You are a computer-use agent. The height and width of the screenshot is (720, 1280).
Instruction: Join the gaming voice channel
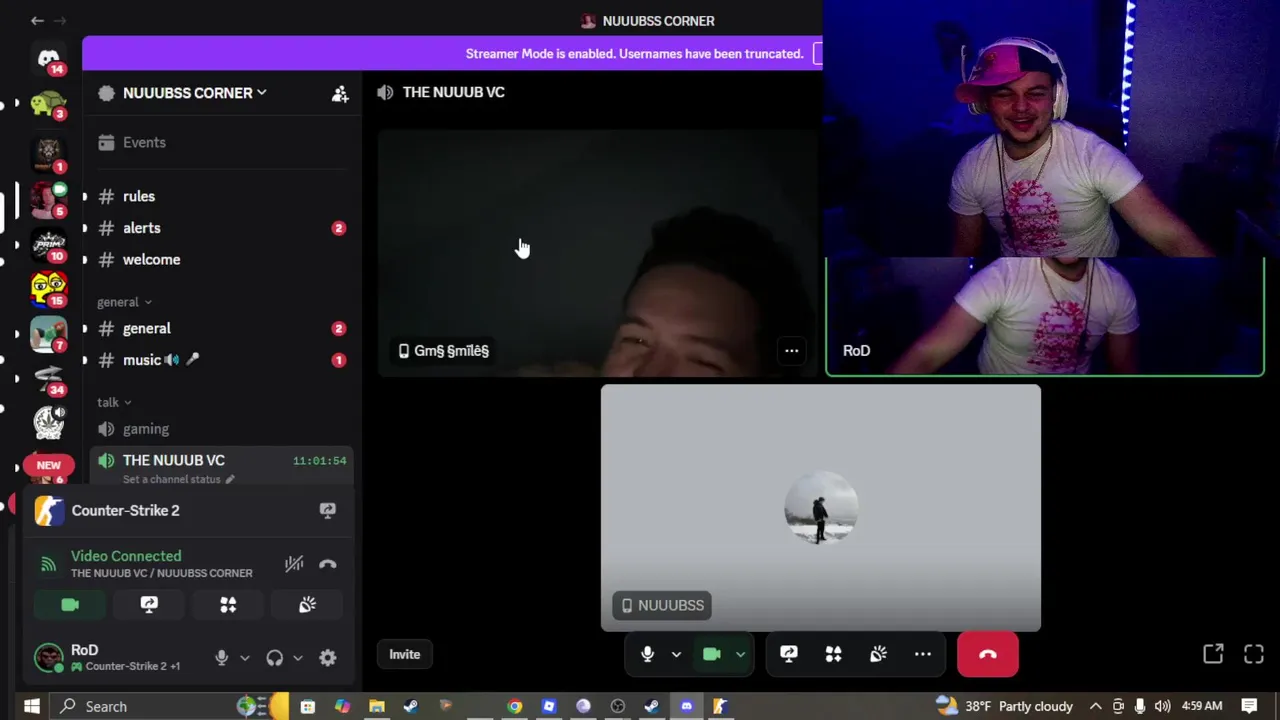tap(220, 429)
